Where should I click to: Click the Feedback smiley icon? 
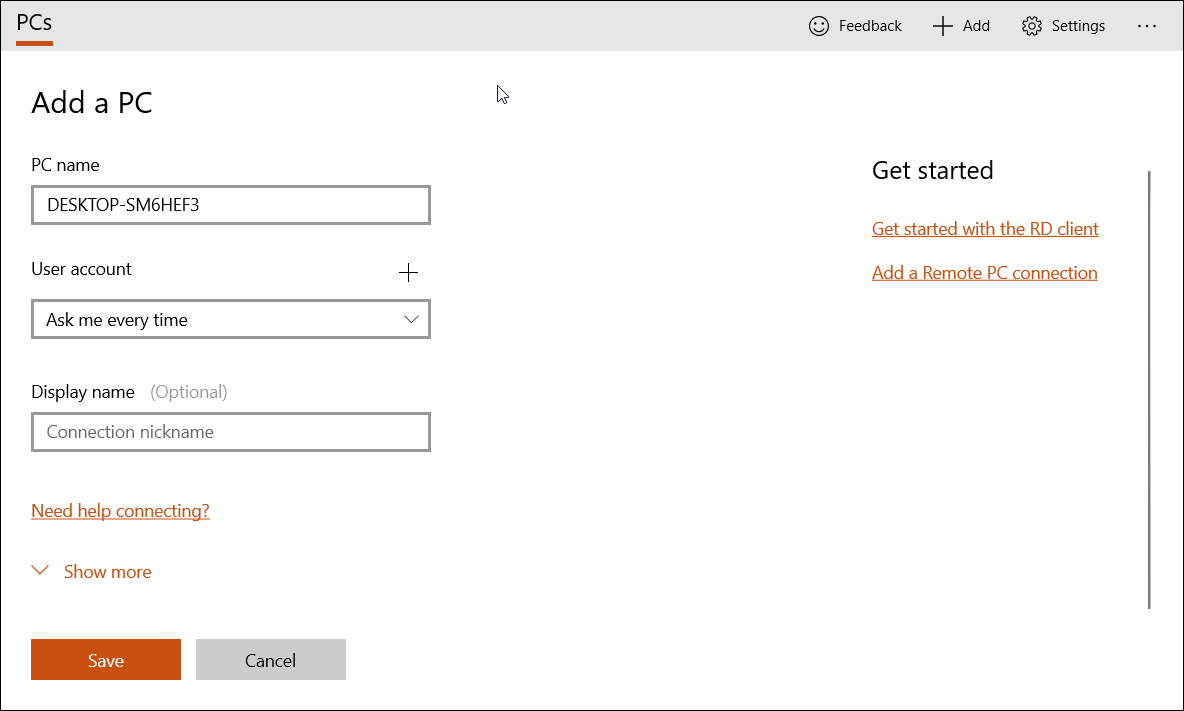click(818, 25)
